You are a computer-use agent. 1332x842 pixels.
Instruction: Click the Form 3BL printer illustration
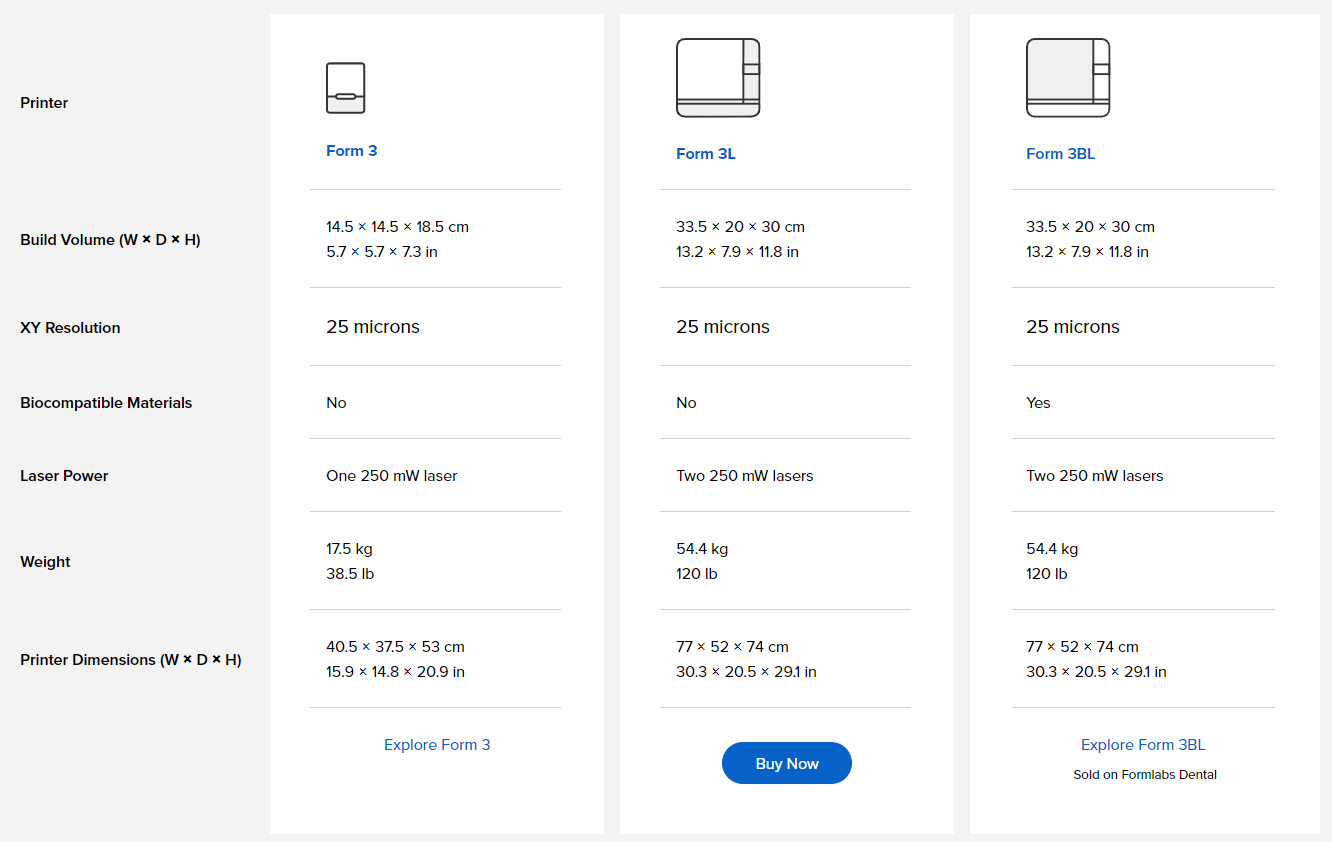pos(1068,78)
